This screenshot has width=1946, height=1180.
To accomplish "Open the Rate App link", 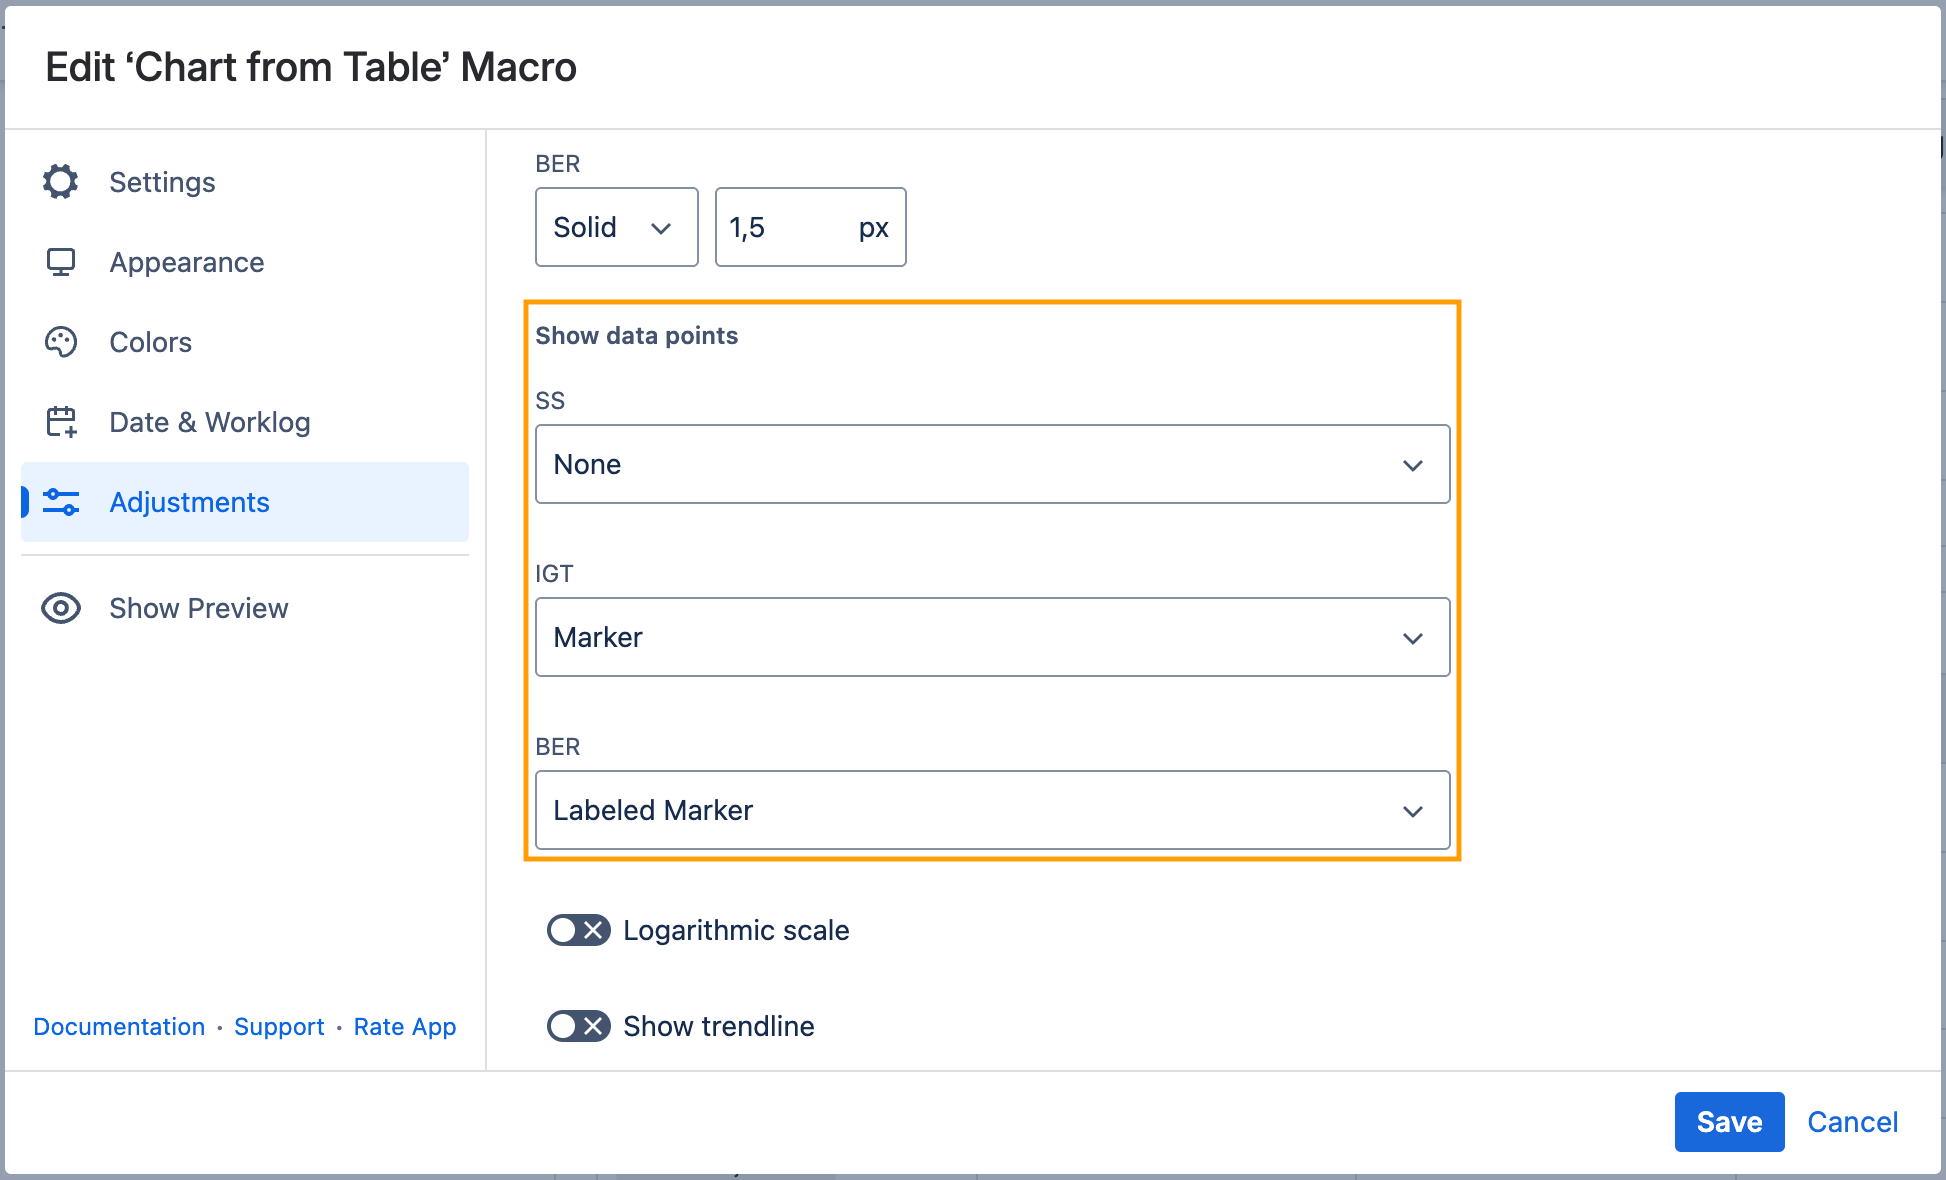I will [x=405, y=1027].
